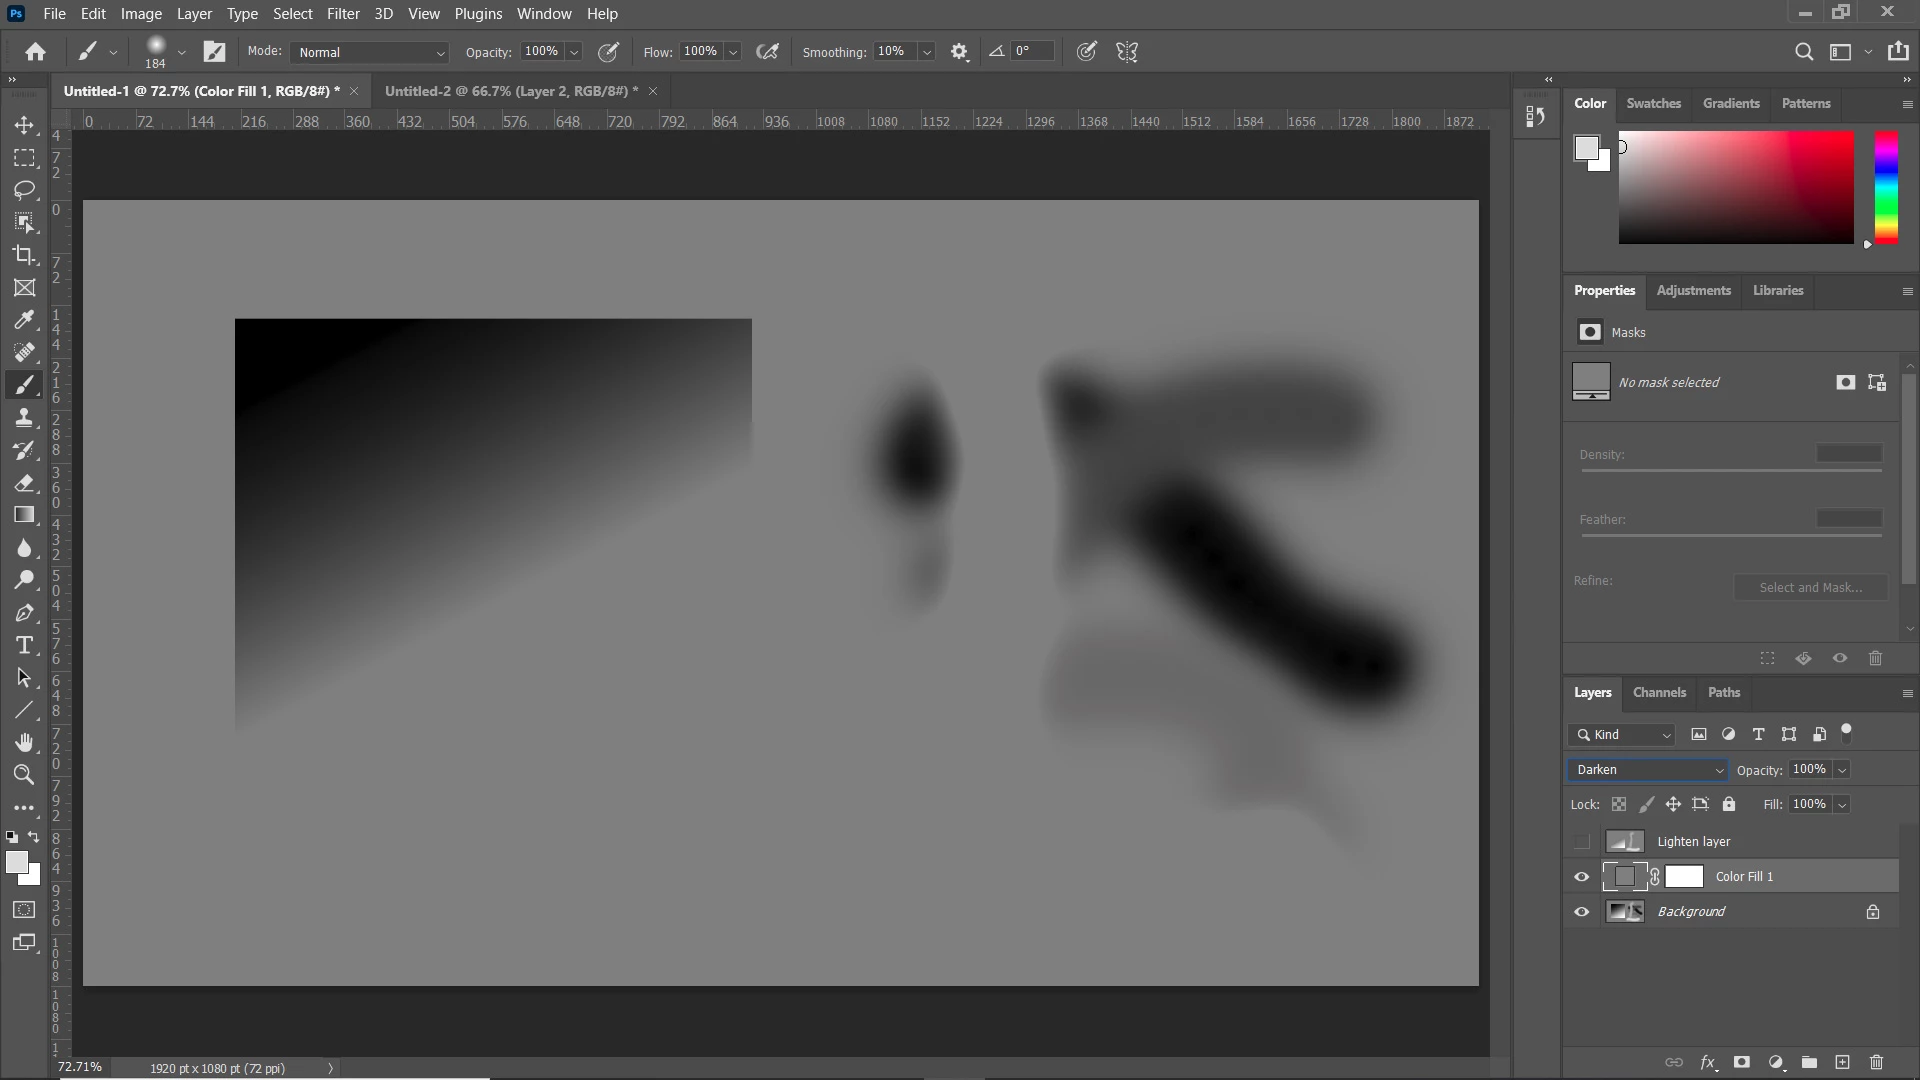Select the Hand tool

[24, 742]
